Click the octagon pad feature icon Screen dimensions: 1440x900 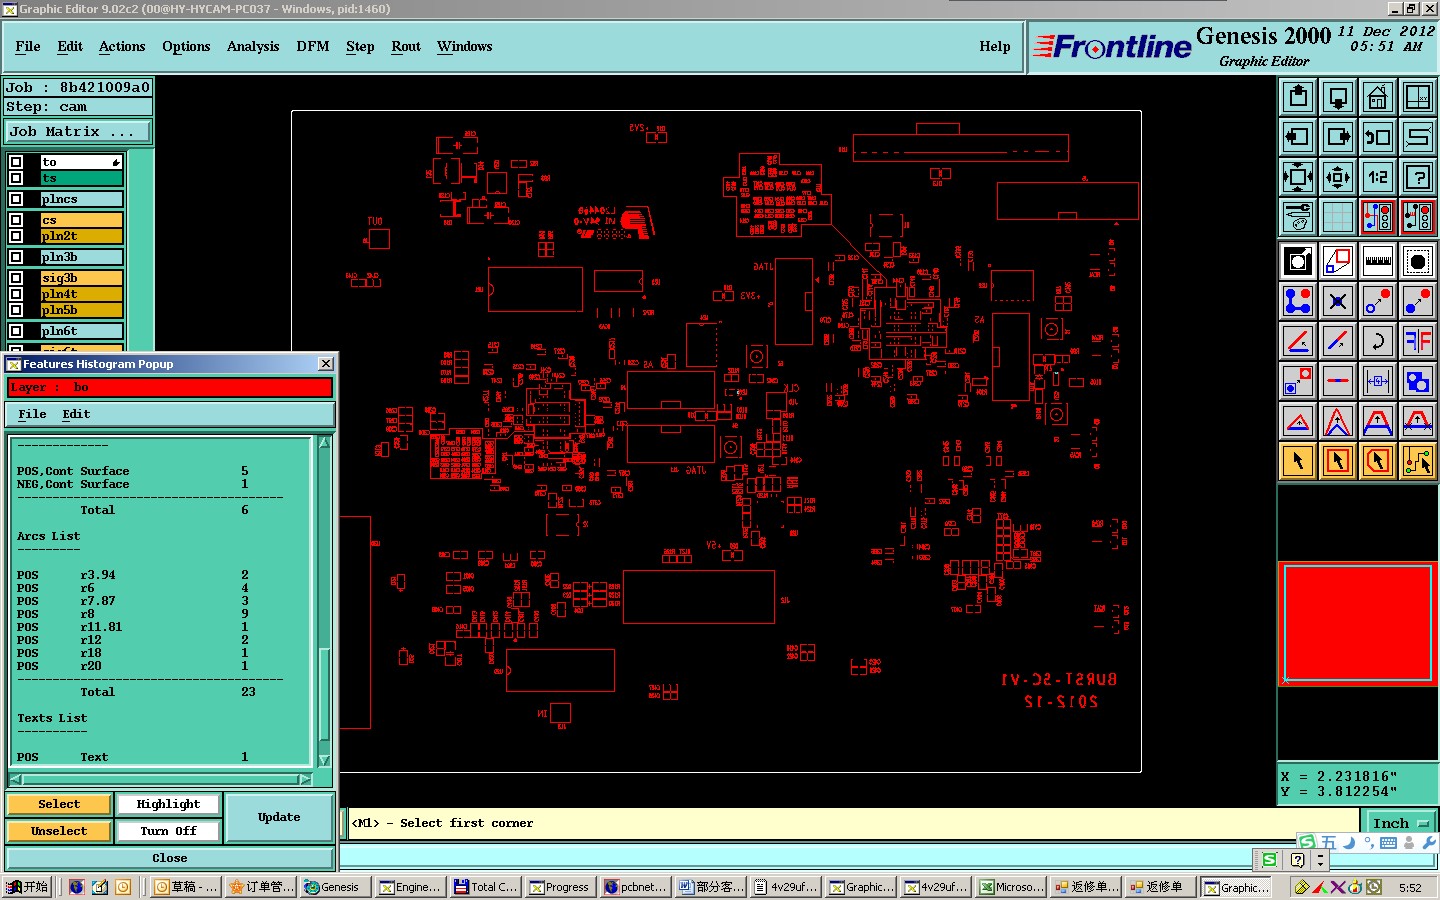click(1418, 261)
